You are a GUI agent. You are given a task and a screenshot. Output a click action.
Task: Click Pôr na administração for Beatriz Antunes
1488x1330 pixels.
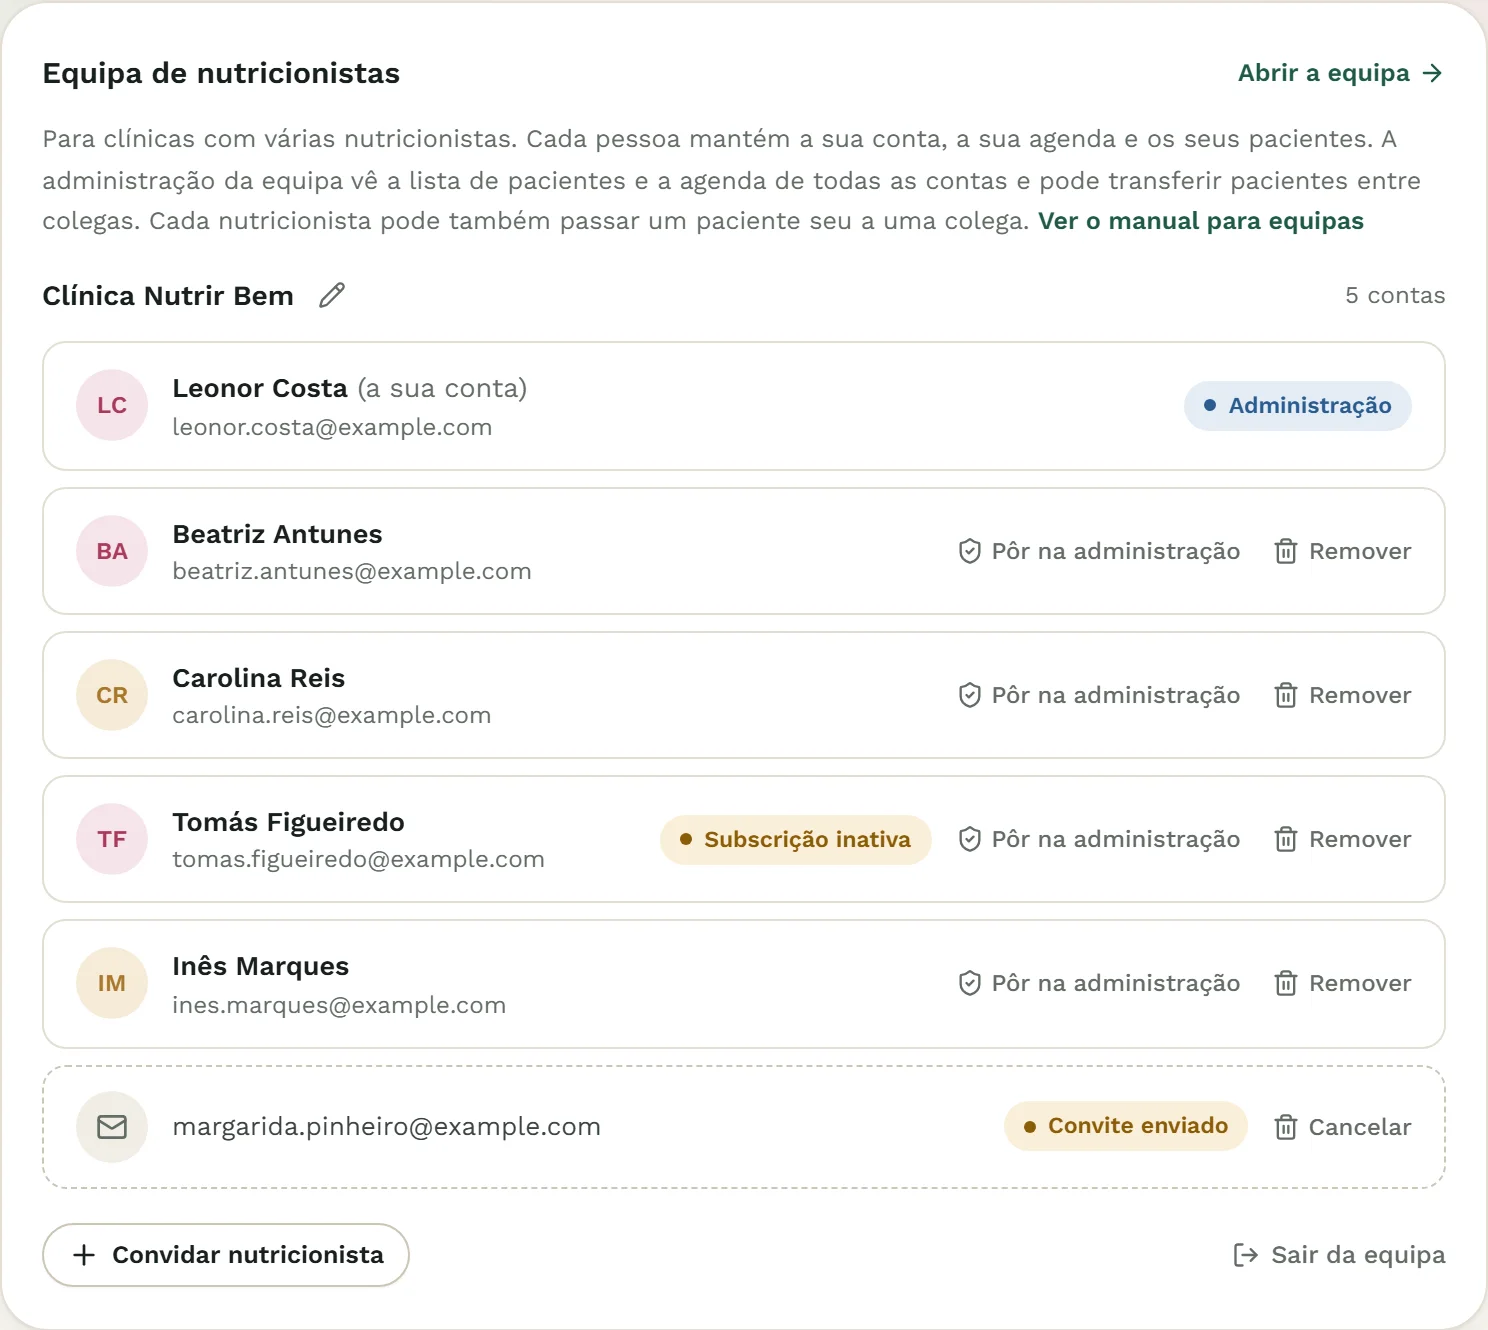tap(1099, 551)
